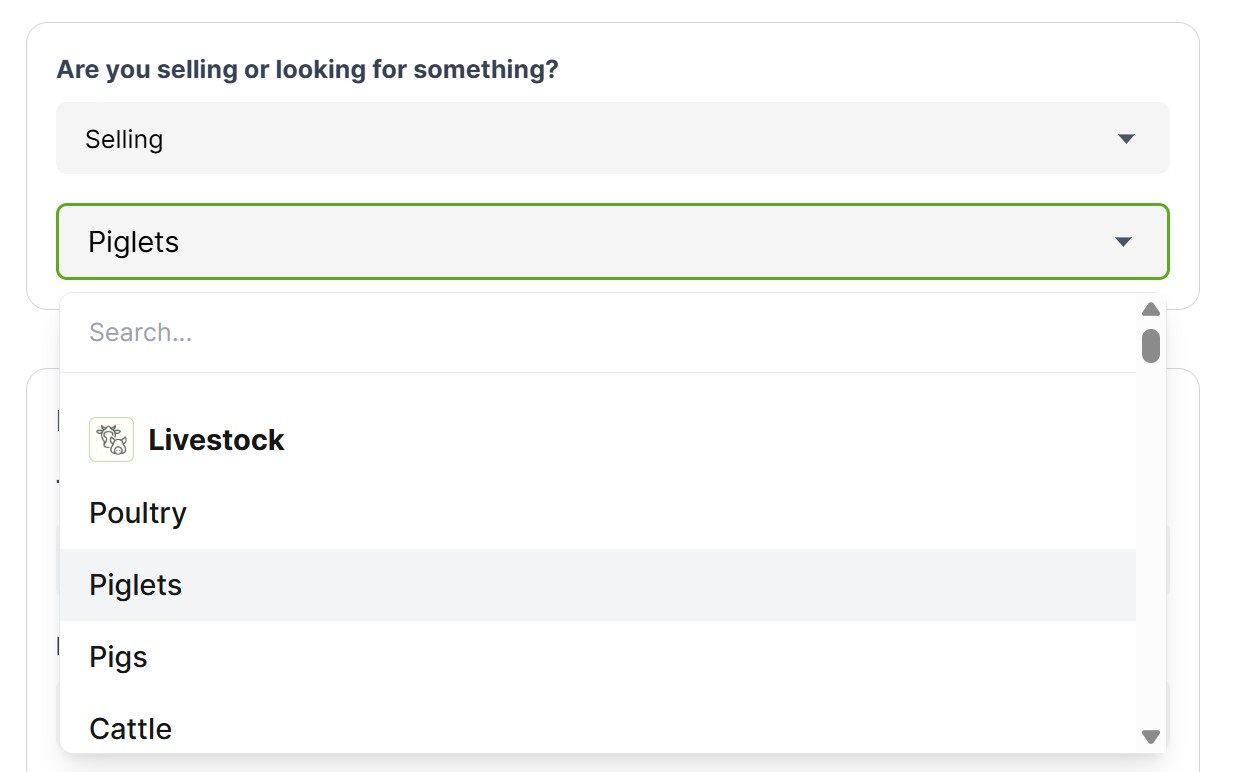Choose the highlighted Piglets option in list
Image resolution: width=1238 pixels, height=772 pixels.
coord(136,585)
